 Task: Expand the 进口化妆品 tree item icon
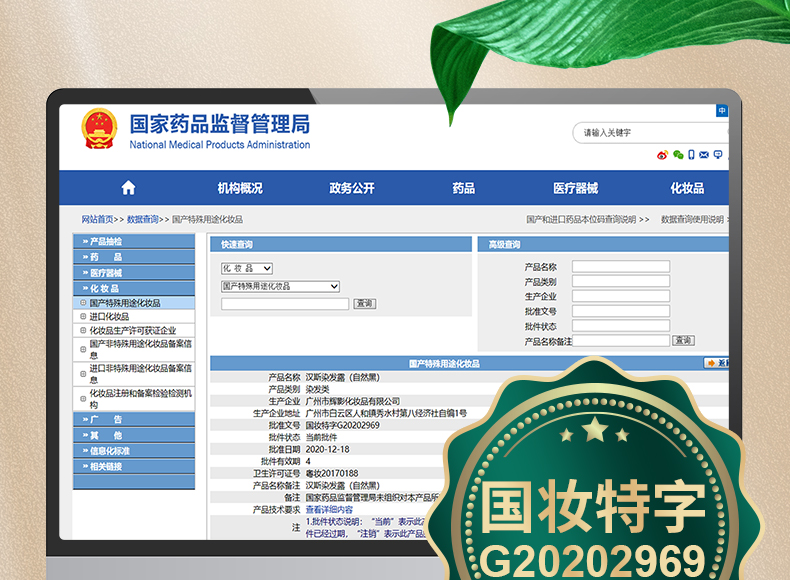click(83, 316)
